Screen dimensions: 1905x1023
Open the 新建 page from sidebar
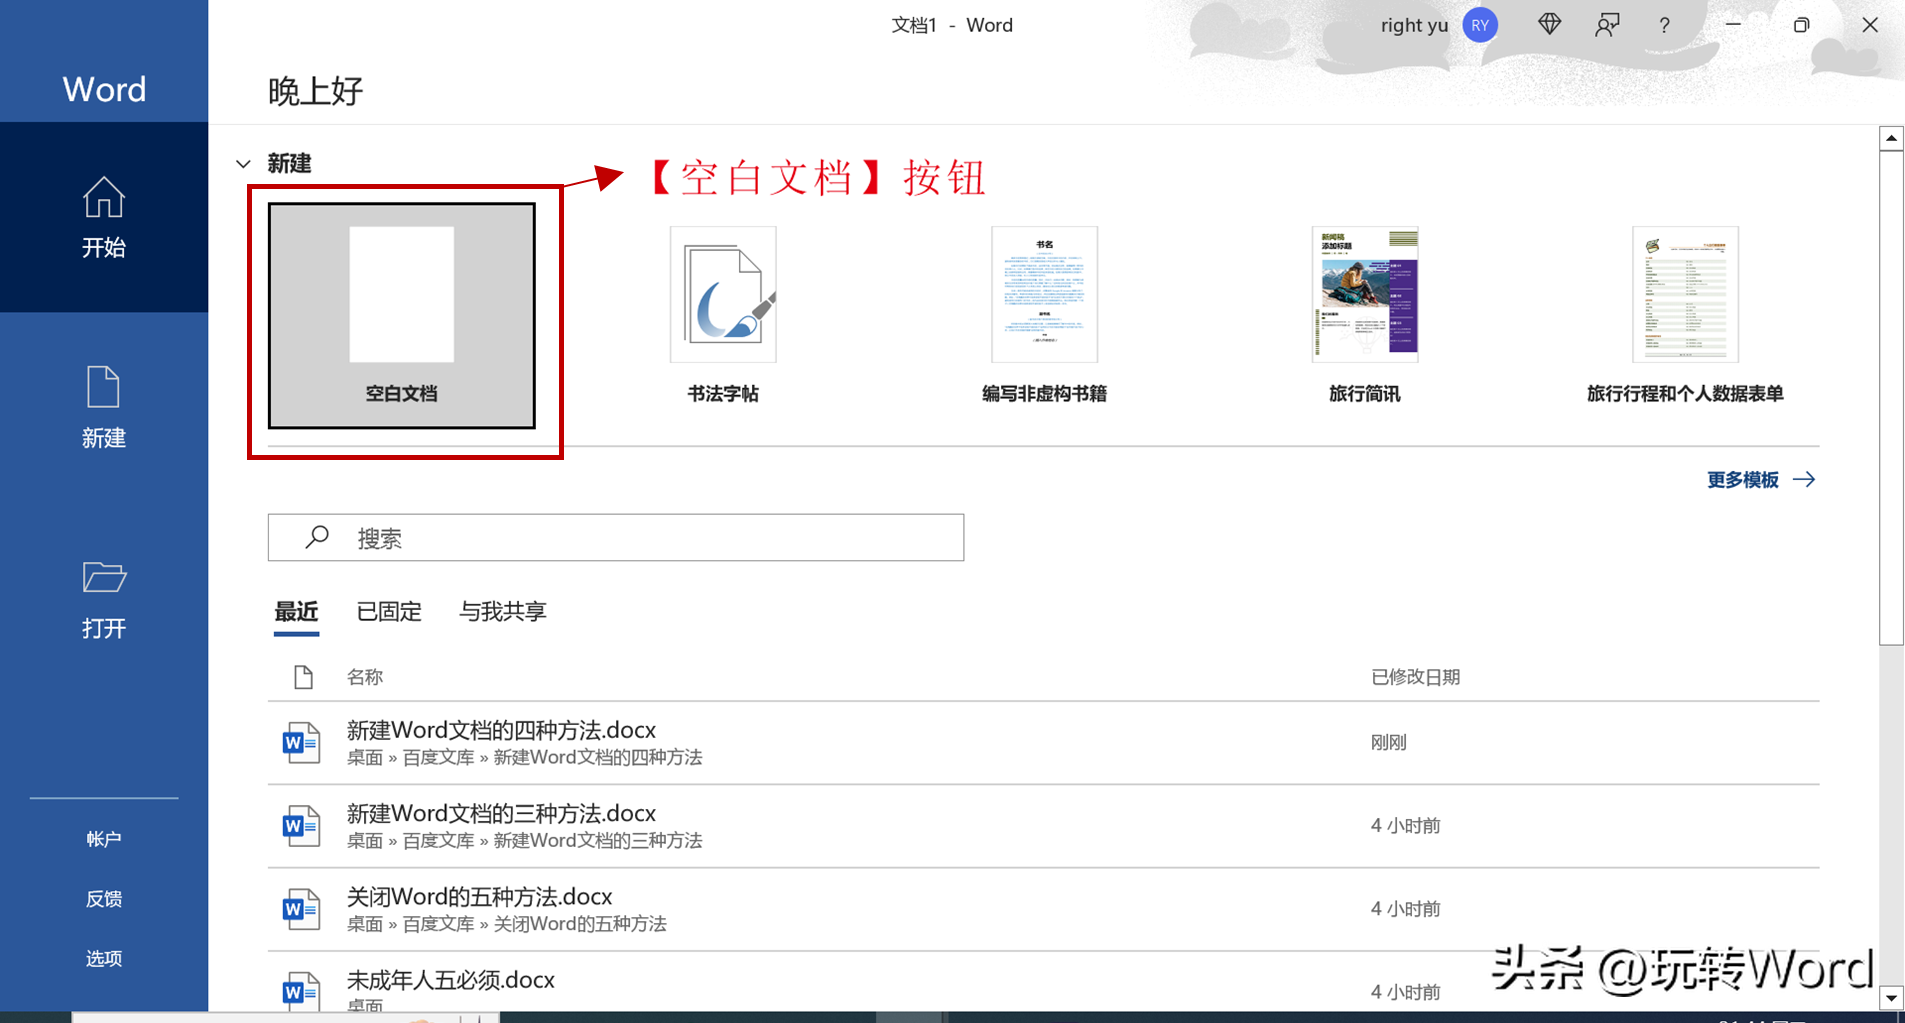click(104, 407)
